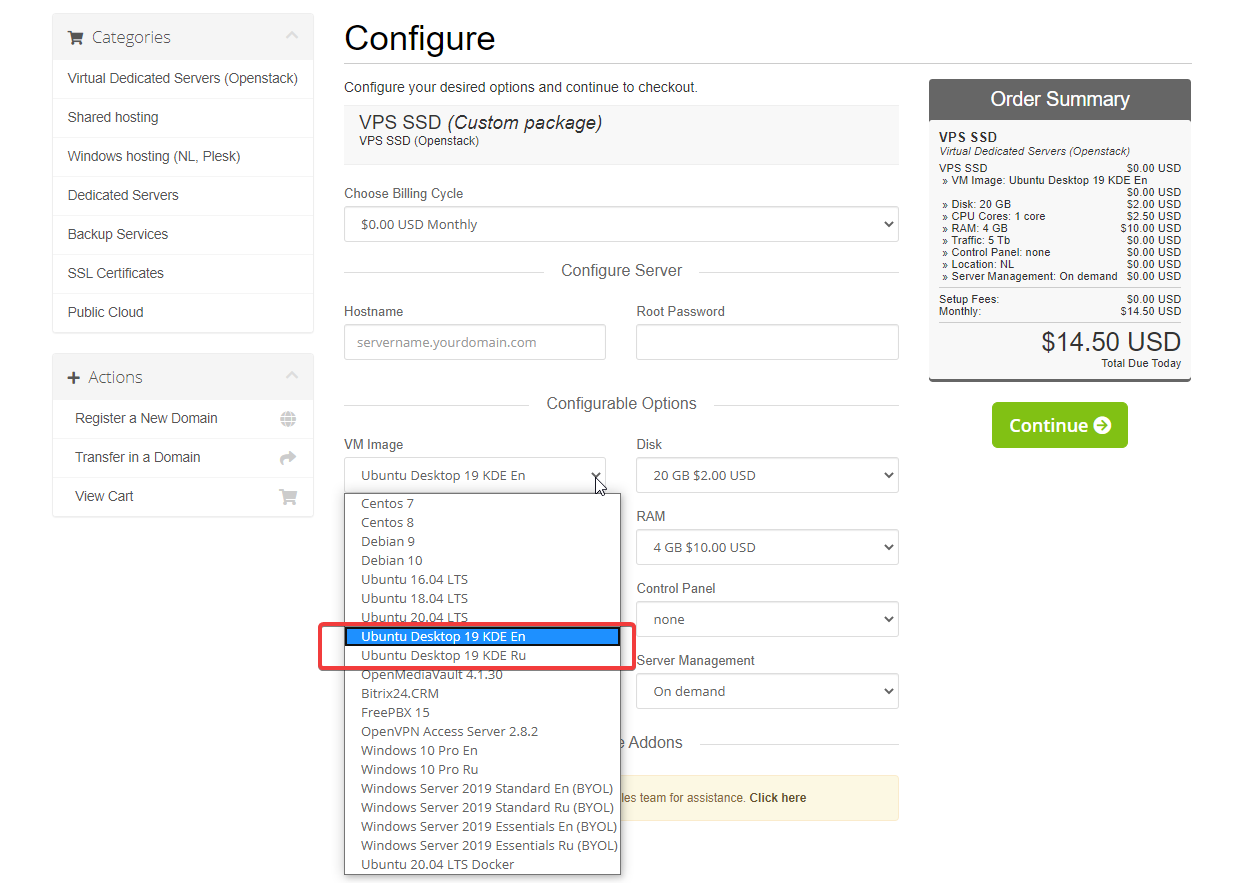The width and height of the screenshot is (1251, 883).
Task: Open the RAM dropdown
Action: pyautogui.click(x=767, y=547)
